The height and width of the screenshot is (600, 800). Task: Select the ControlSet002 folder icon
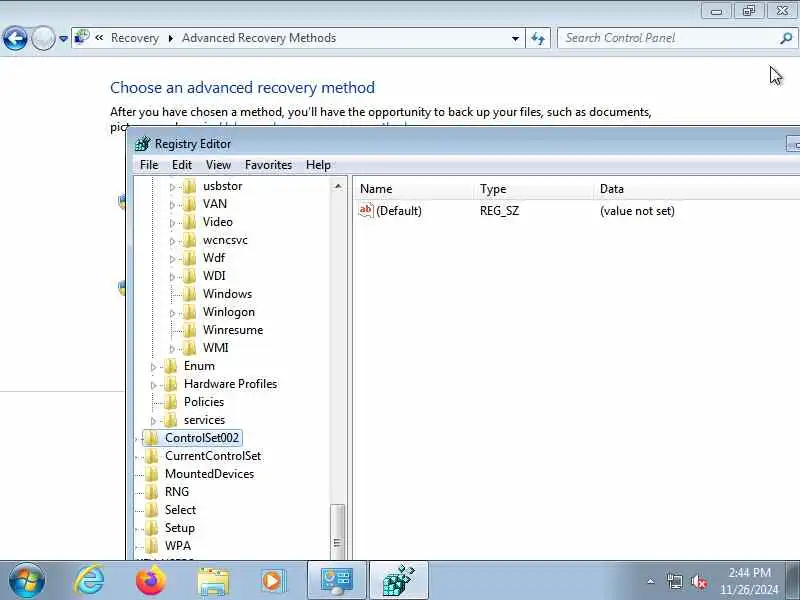(152, 438)
